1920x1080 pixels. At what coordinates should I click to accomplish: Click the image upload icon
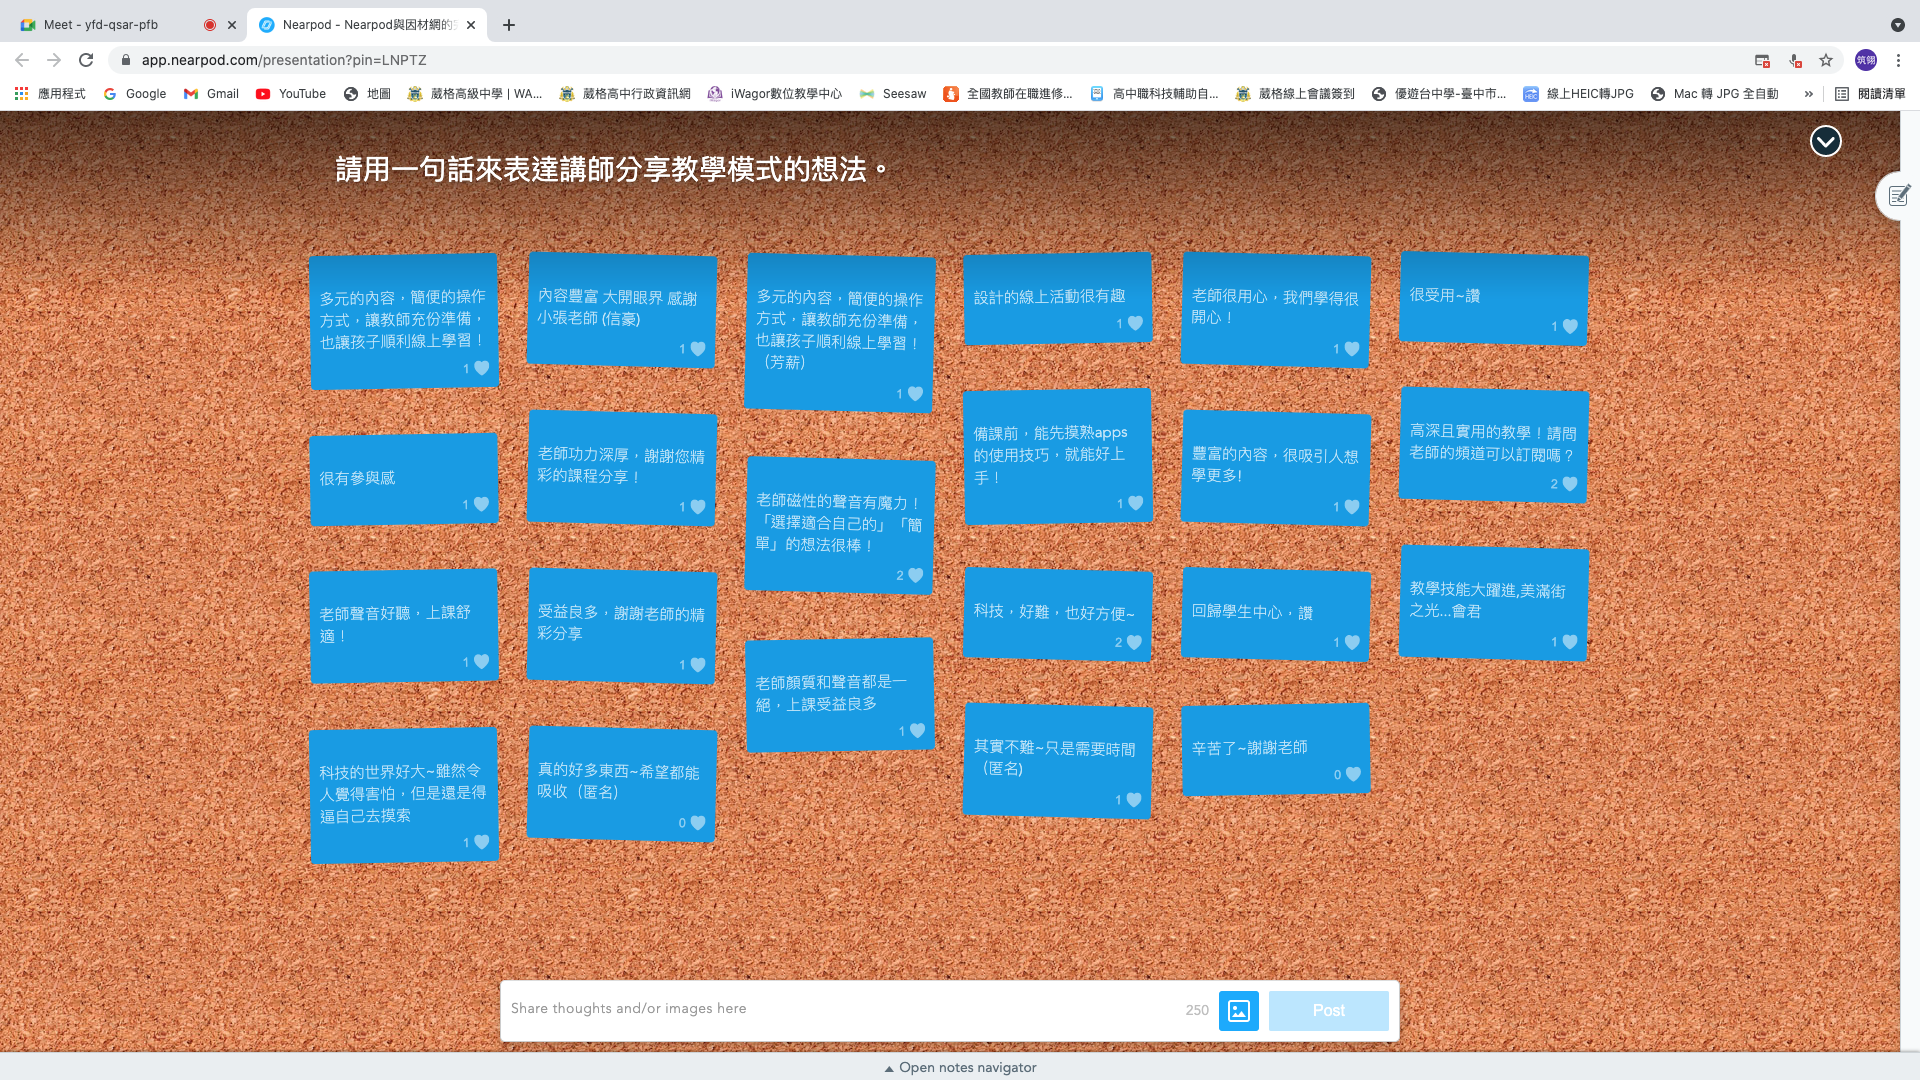pos(1238,1011)
